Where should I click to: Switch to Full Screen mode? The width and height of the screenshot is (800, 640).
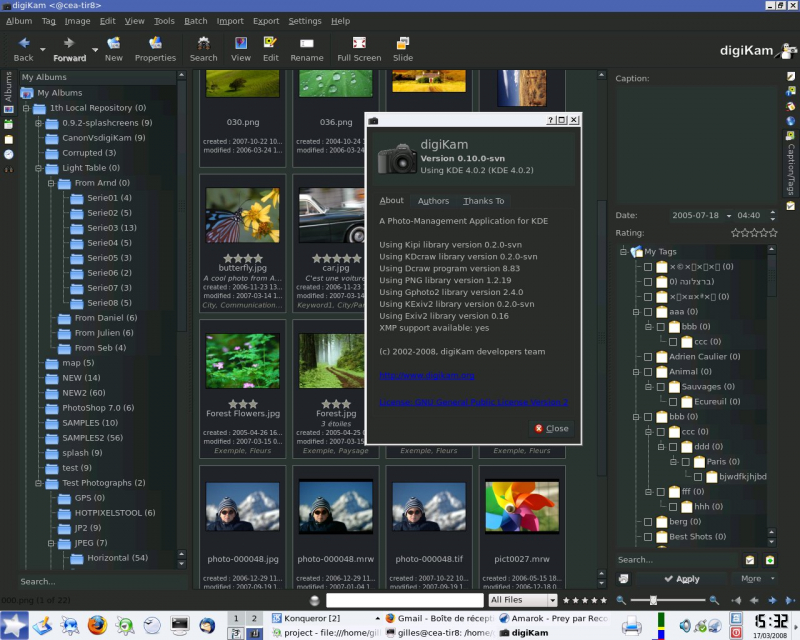pos(358,44)
